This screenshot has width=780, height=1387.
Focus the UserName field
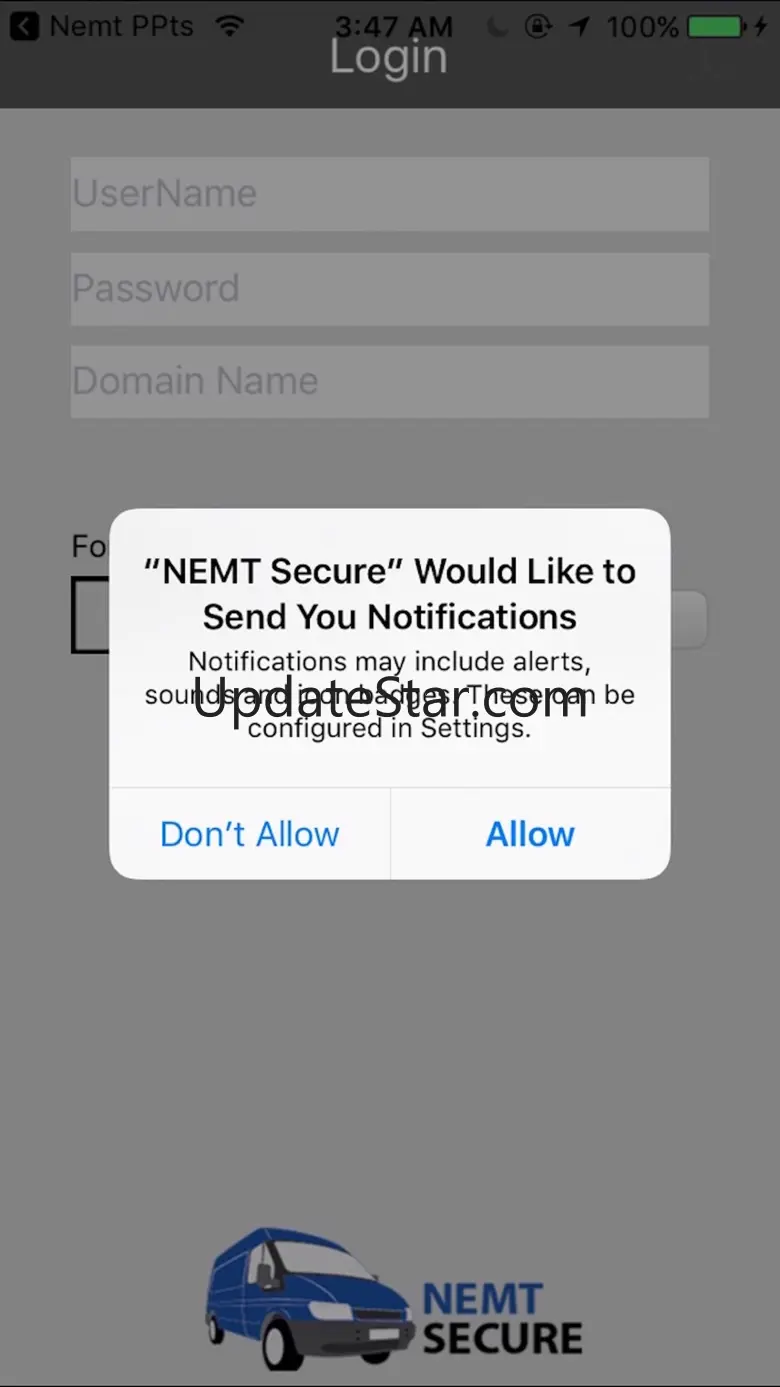[390, 193]
